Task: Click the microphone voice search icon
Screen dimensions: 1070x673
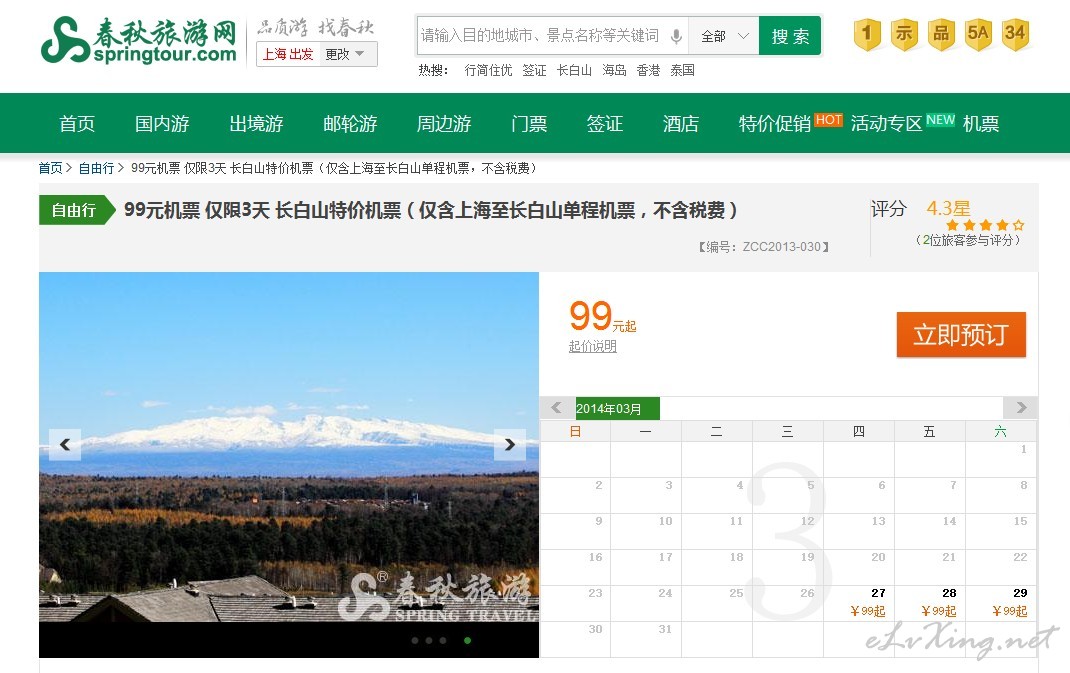Action: 676,36
